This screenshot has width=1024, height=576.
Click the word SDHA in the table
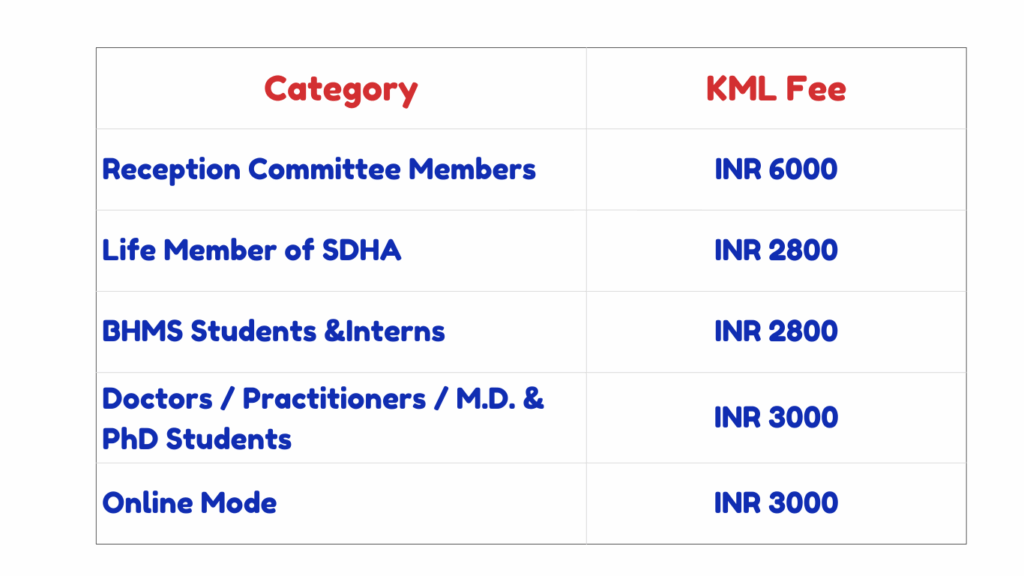[361, 250]
